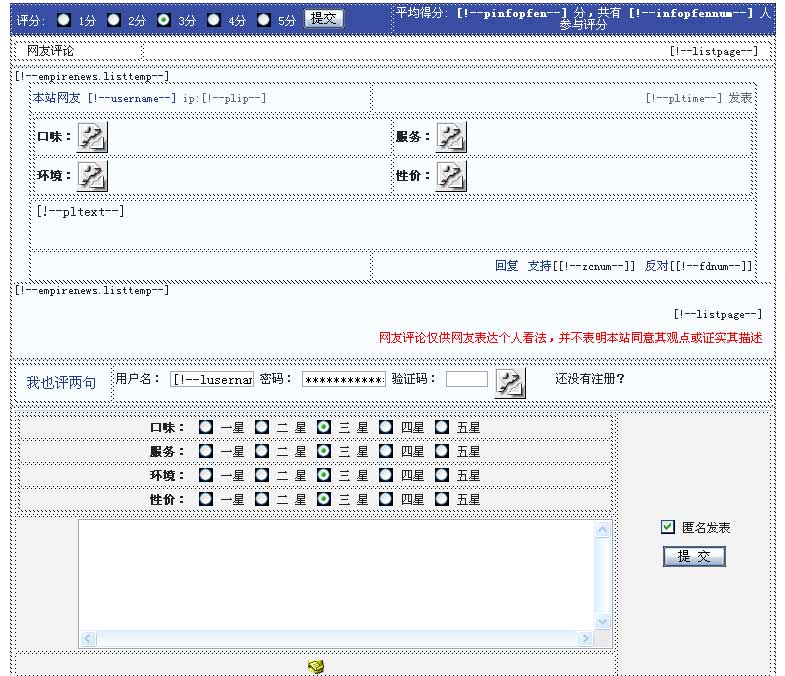The image size is (785, 676).
Task: Click the 提 交 button under 匿名发表
Action: coord(694,556)
